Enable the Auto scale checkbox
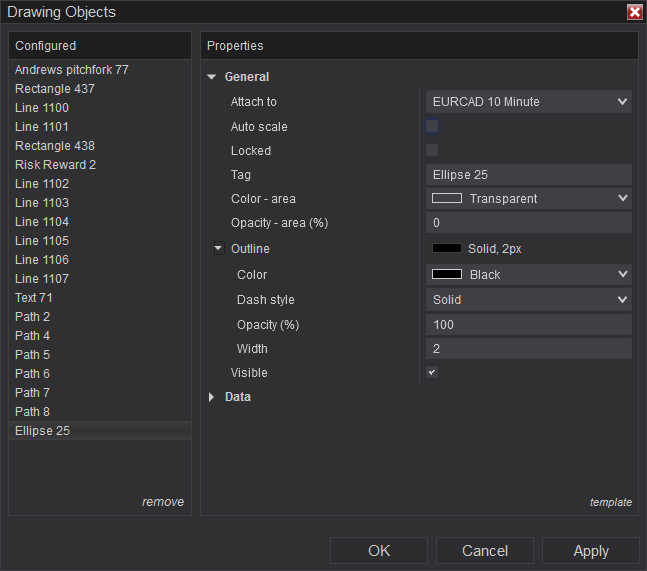 pos(432,126)
